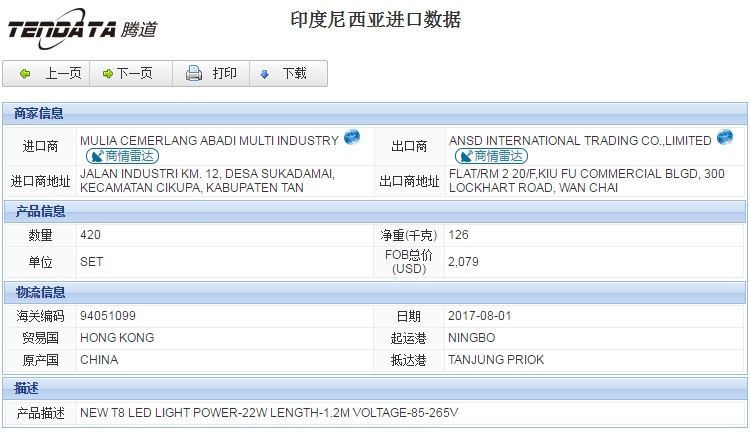
Task: Collapse the 描述 section header
Action: pos(27,387)
